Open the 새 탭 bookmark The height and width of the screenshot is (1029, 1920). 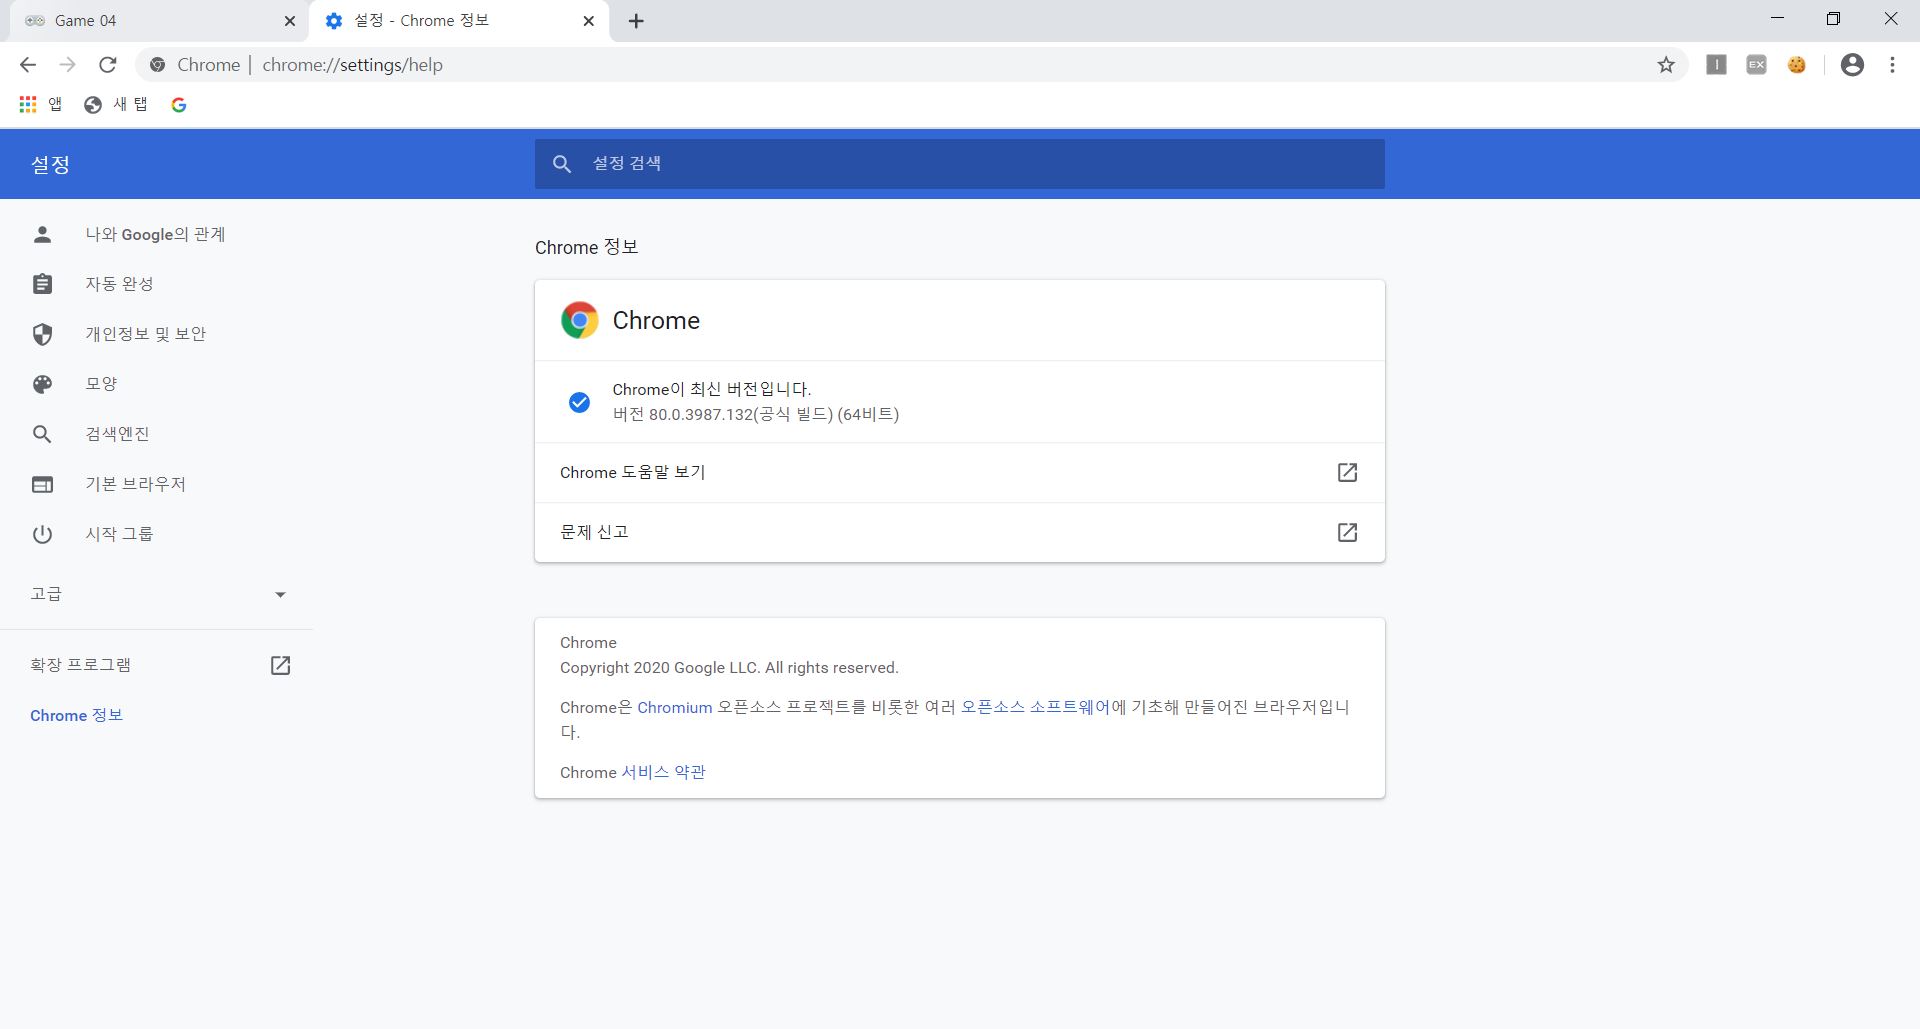tap(116, 105)
